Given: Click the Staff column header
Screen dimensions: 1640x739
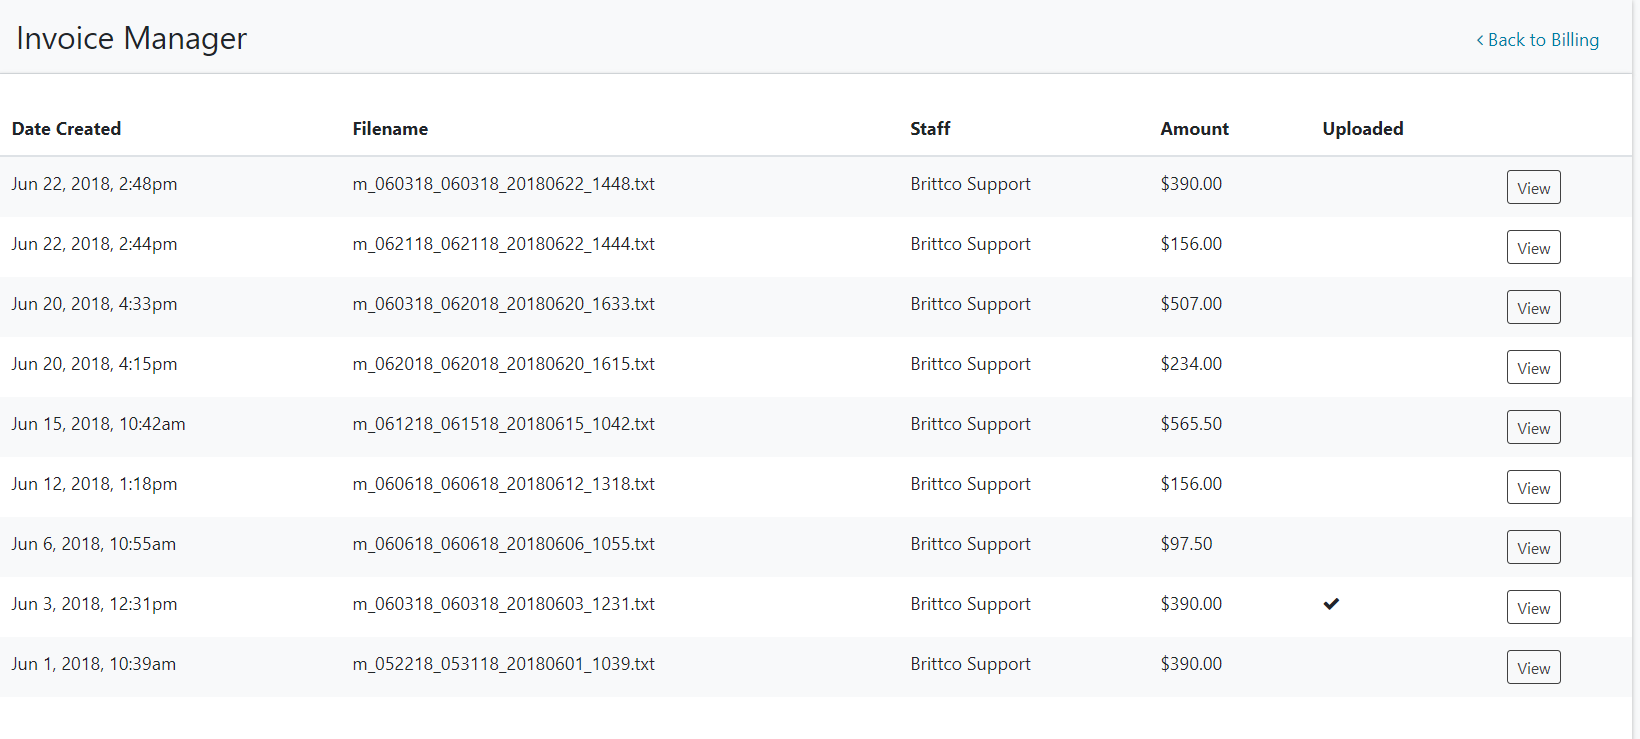Looking at the screenshot, I should coord(930,129).
